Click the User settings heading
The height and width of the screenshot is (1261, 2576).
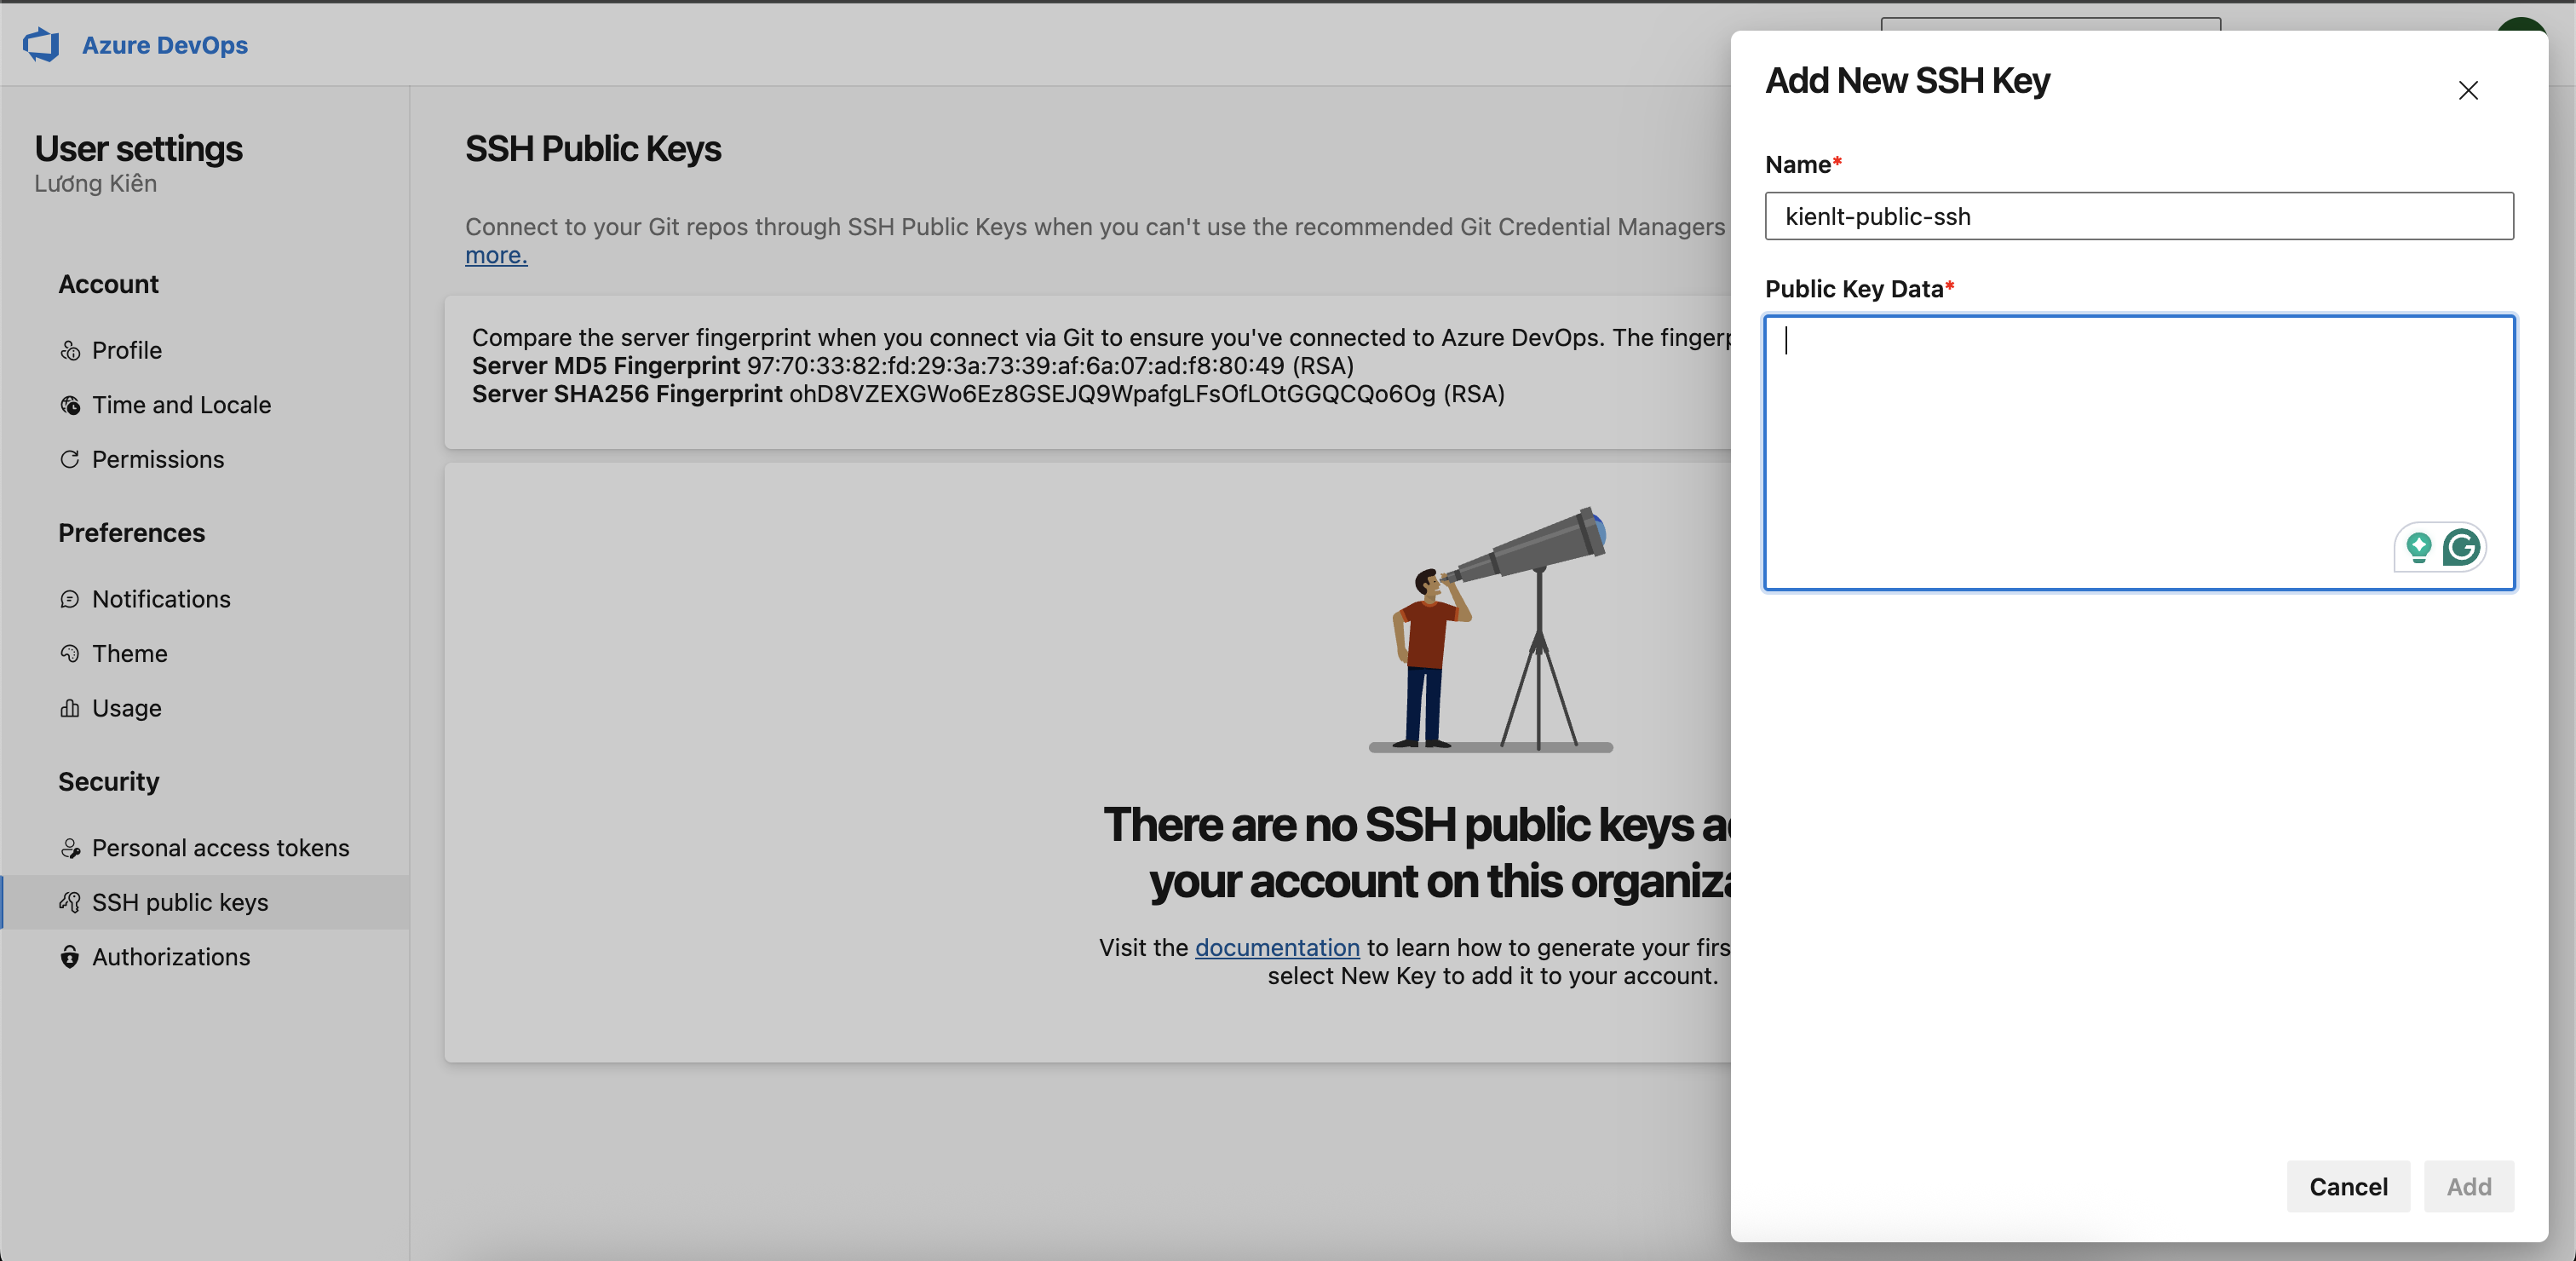139,149
